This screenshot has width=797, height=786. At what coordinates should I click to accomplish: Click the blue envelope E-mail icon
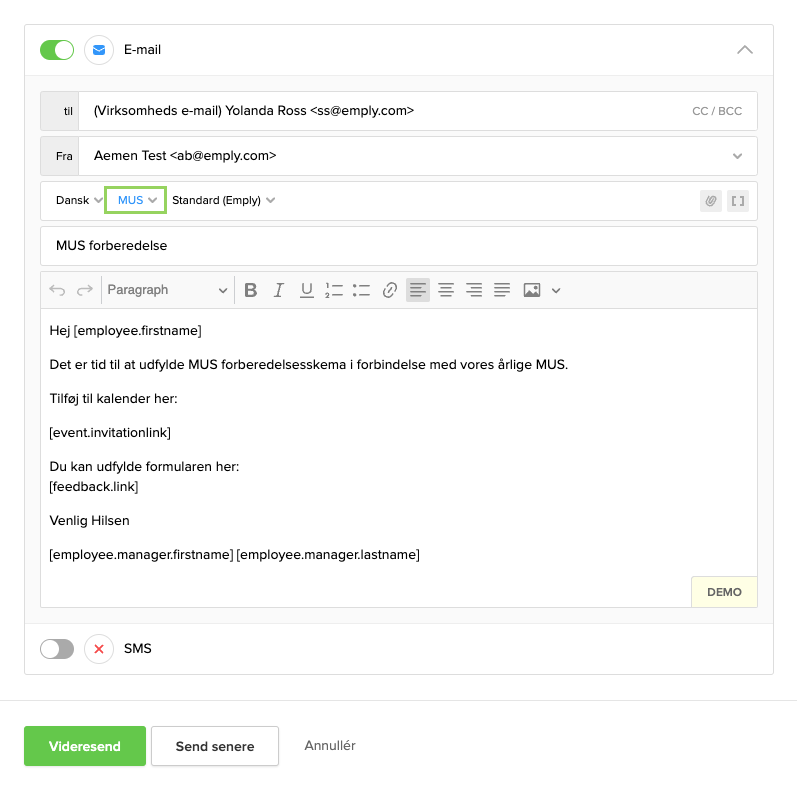[x=99, y=50]
